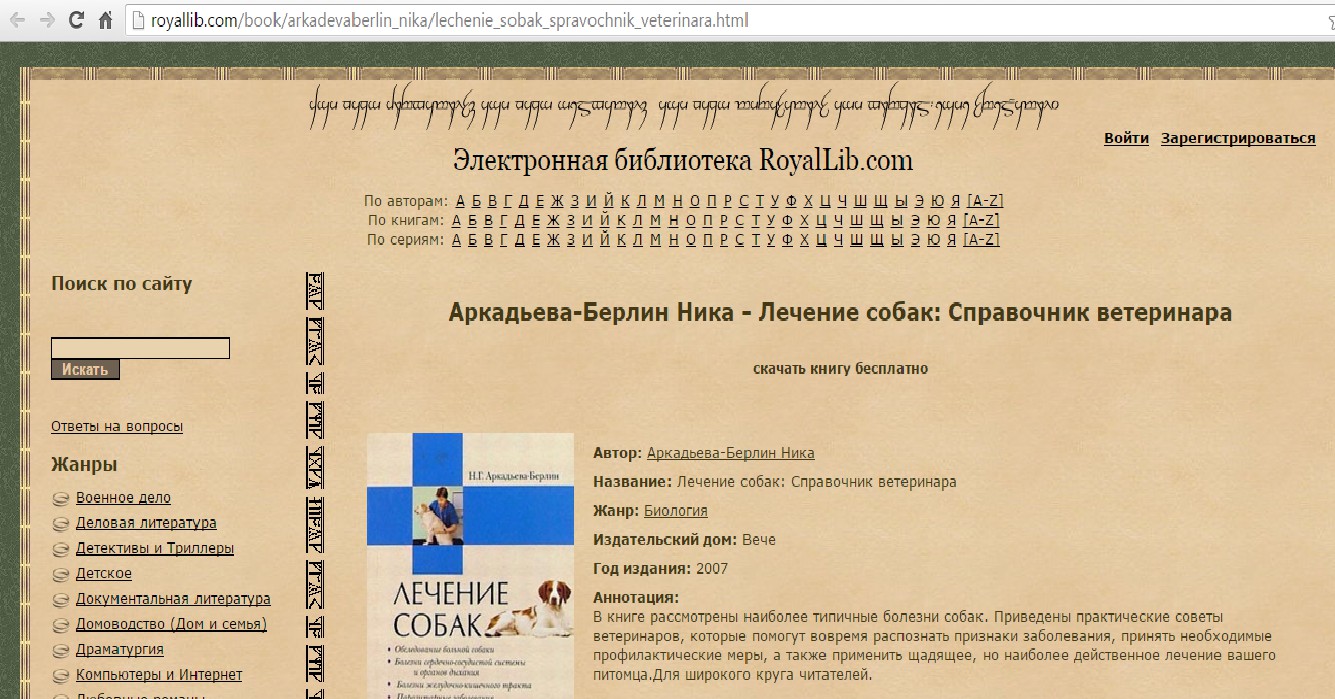Click the browser Forward arrow
The image size is (1335, 699).
coord(46,20)
